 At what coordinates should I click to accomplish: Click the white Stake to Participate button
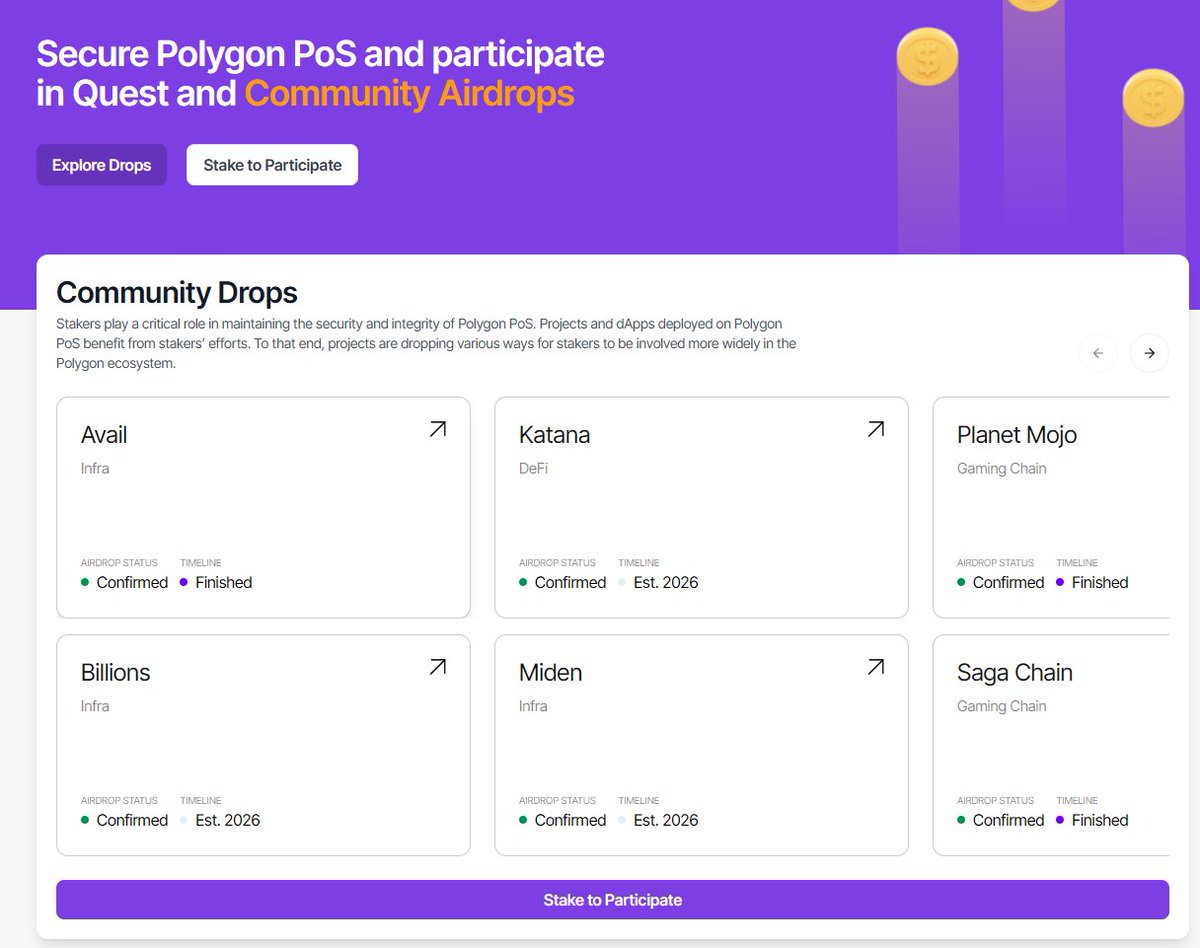[x=272, y=165]
